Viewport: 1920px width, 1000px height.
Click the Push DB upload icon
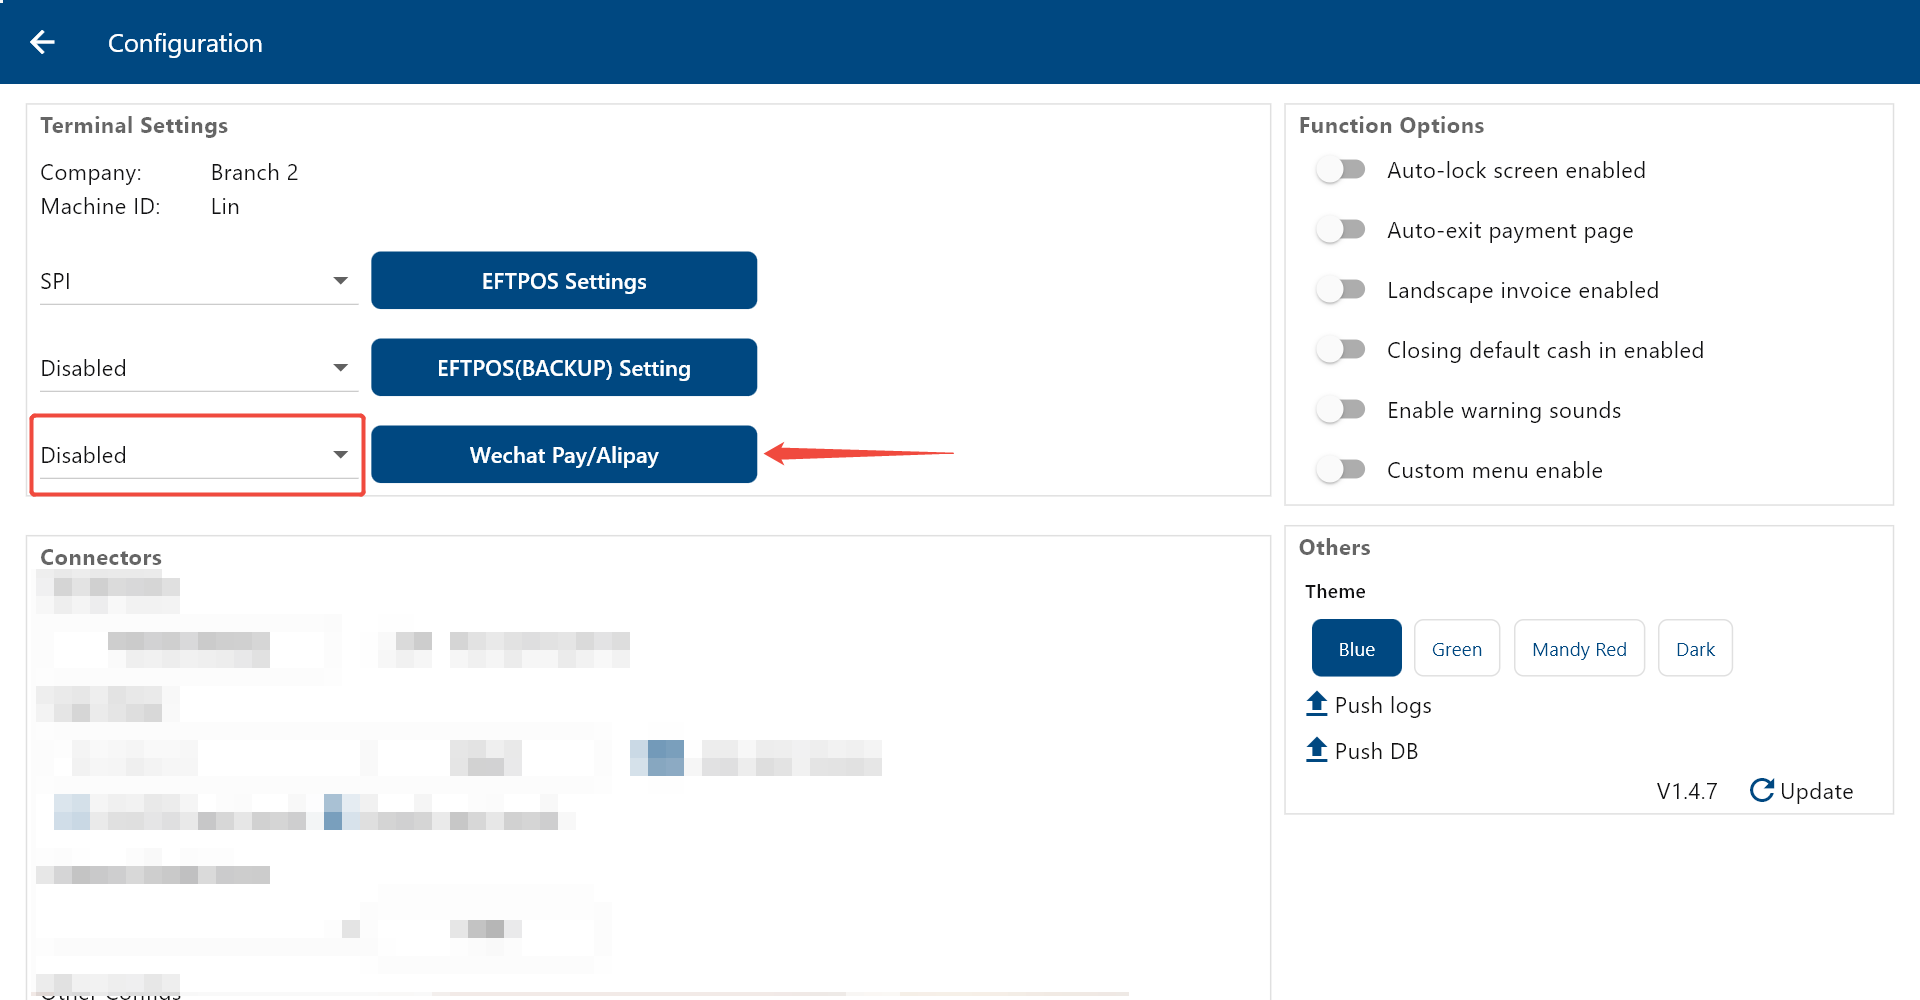coord(1316,750)
